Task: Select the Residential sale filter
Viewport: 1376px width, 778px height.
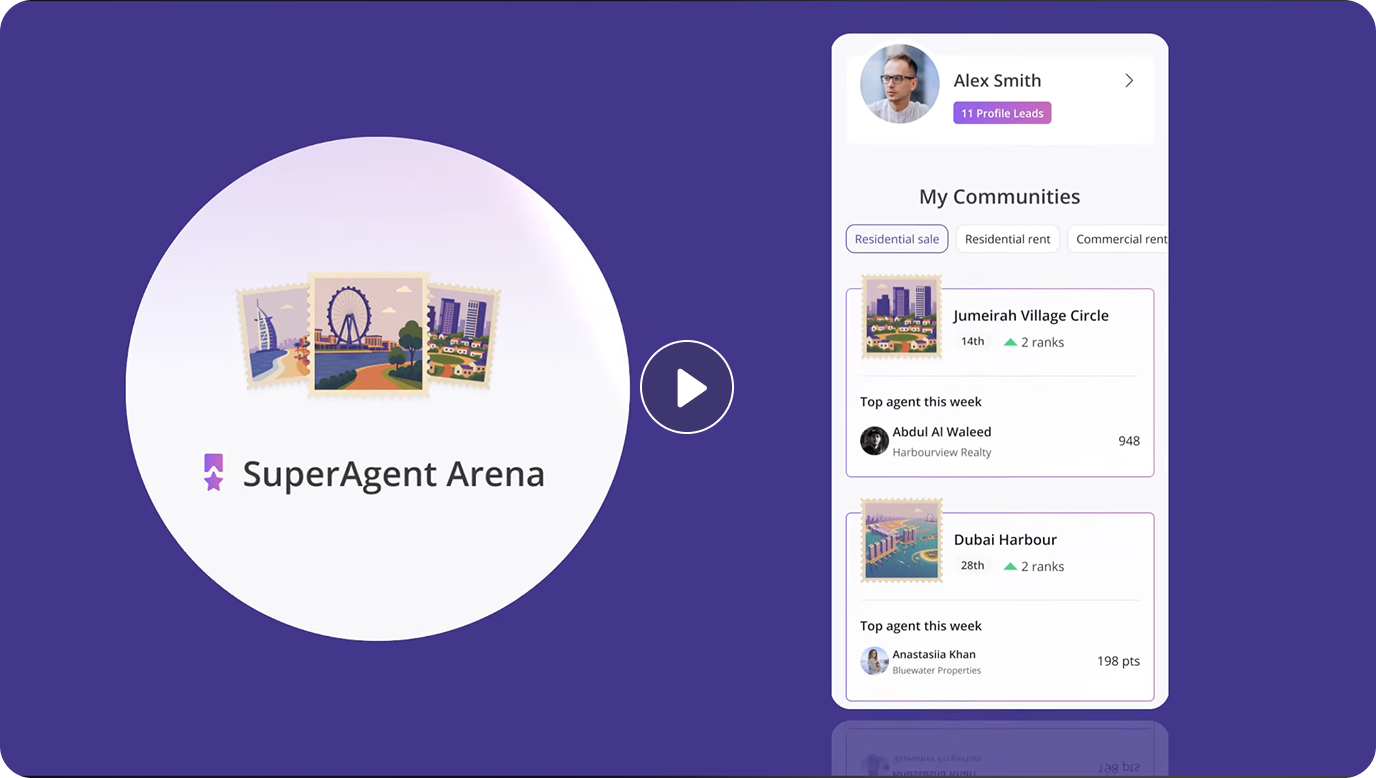Action: point(896,239)
